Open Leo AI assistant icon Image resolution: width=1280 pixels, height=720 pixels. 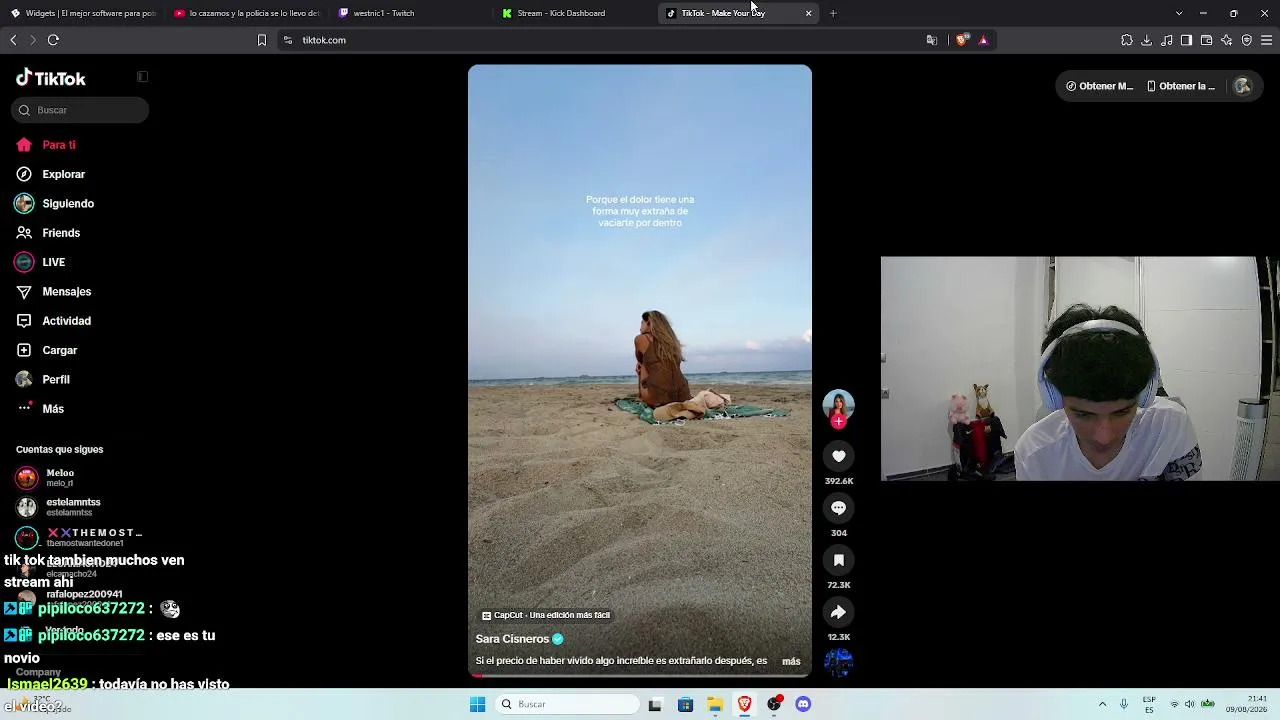1227,40
